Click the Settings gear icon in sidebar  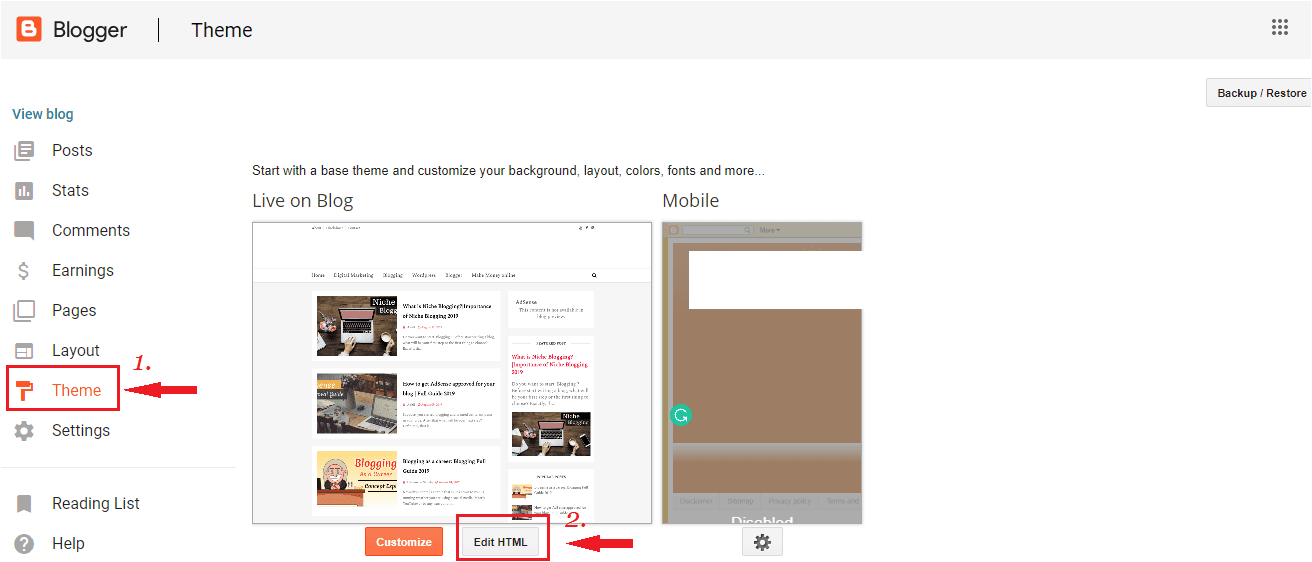pos(24,431)
